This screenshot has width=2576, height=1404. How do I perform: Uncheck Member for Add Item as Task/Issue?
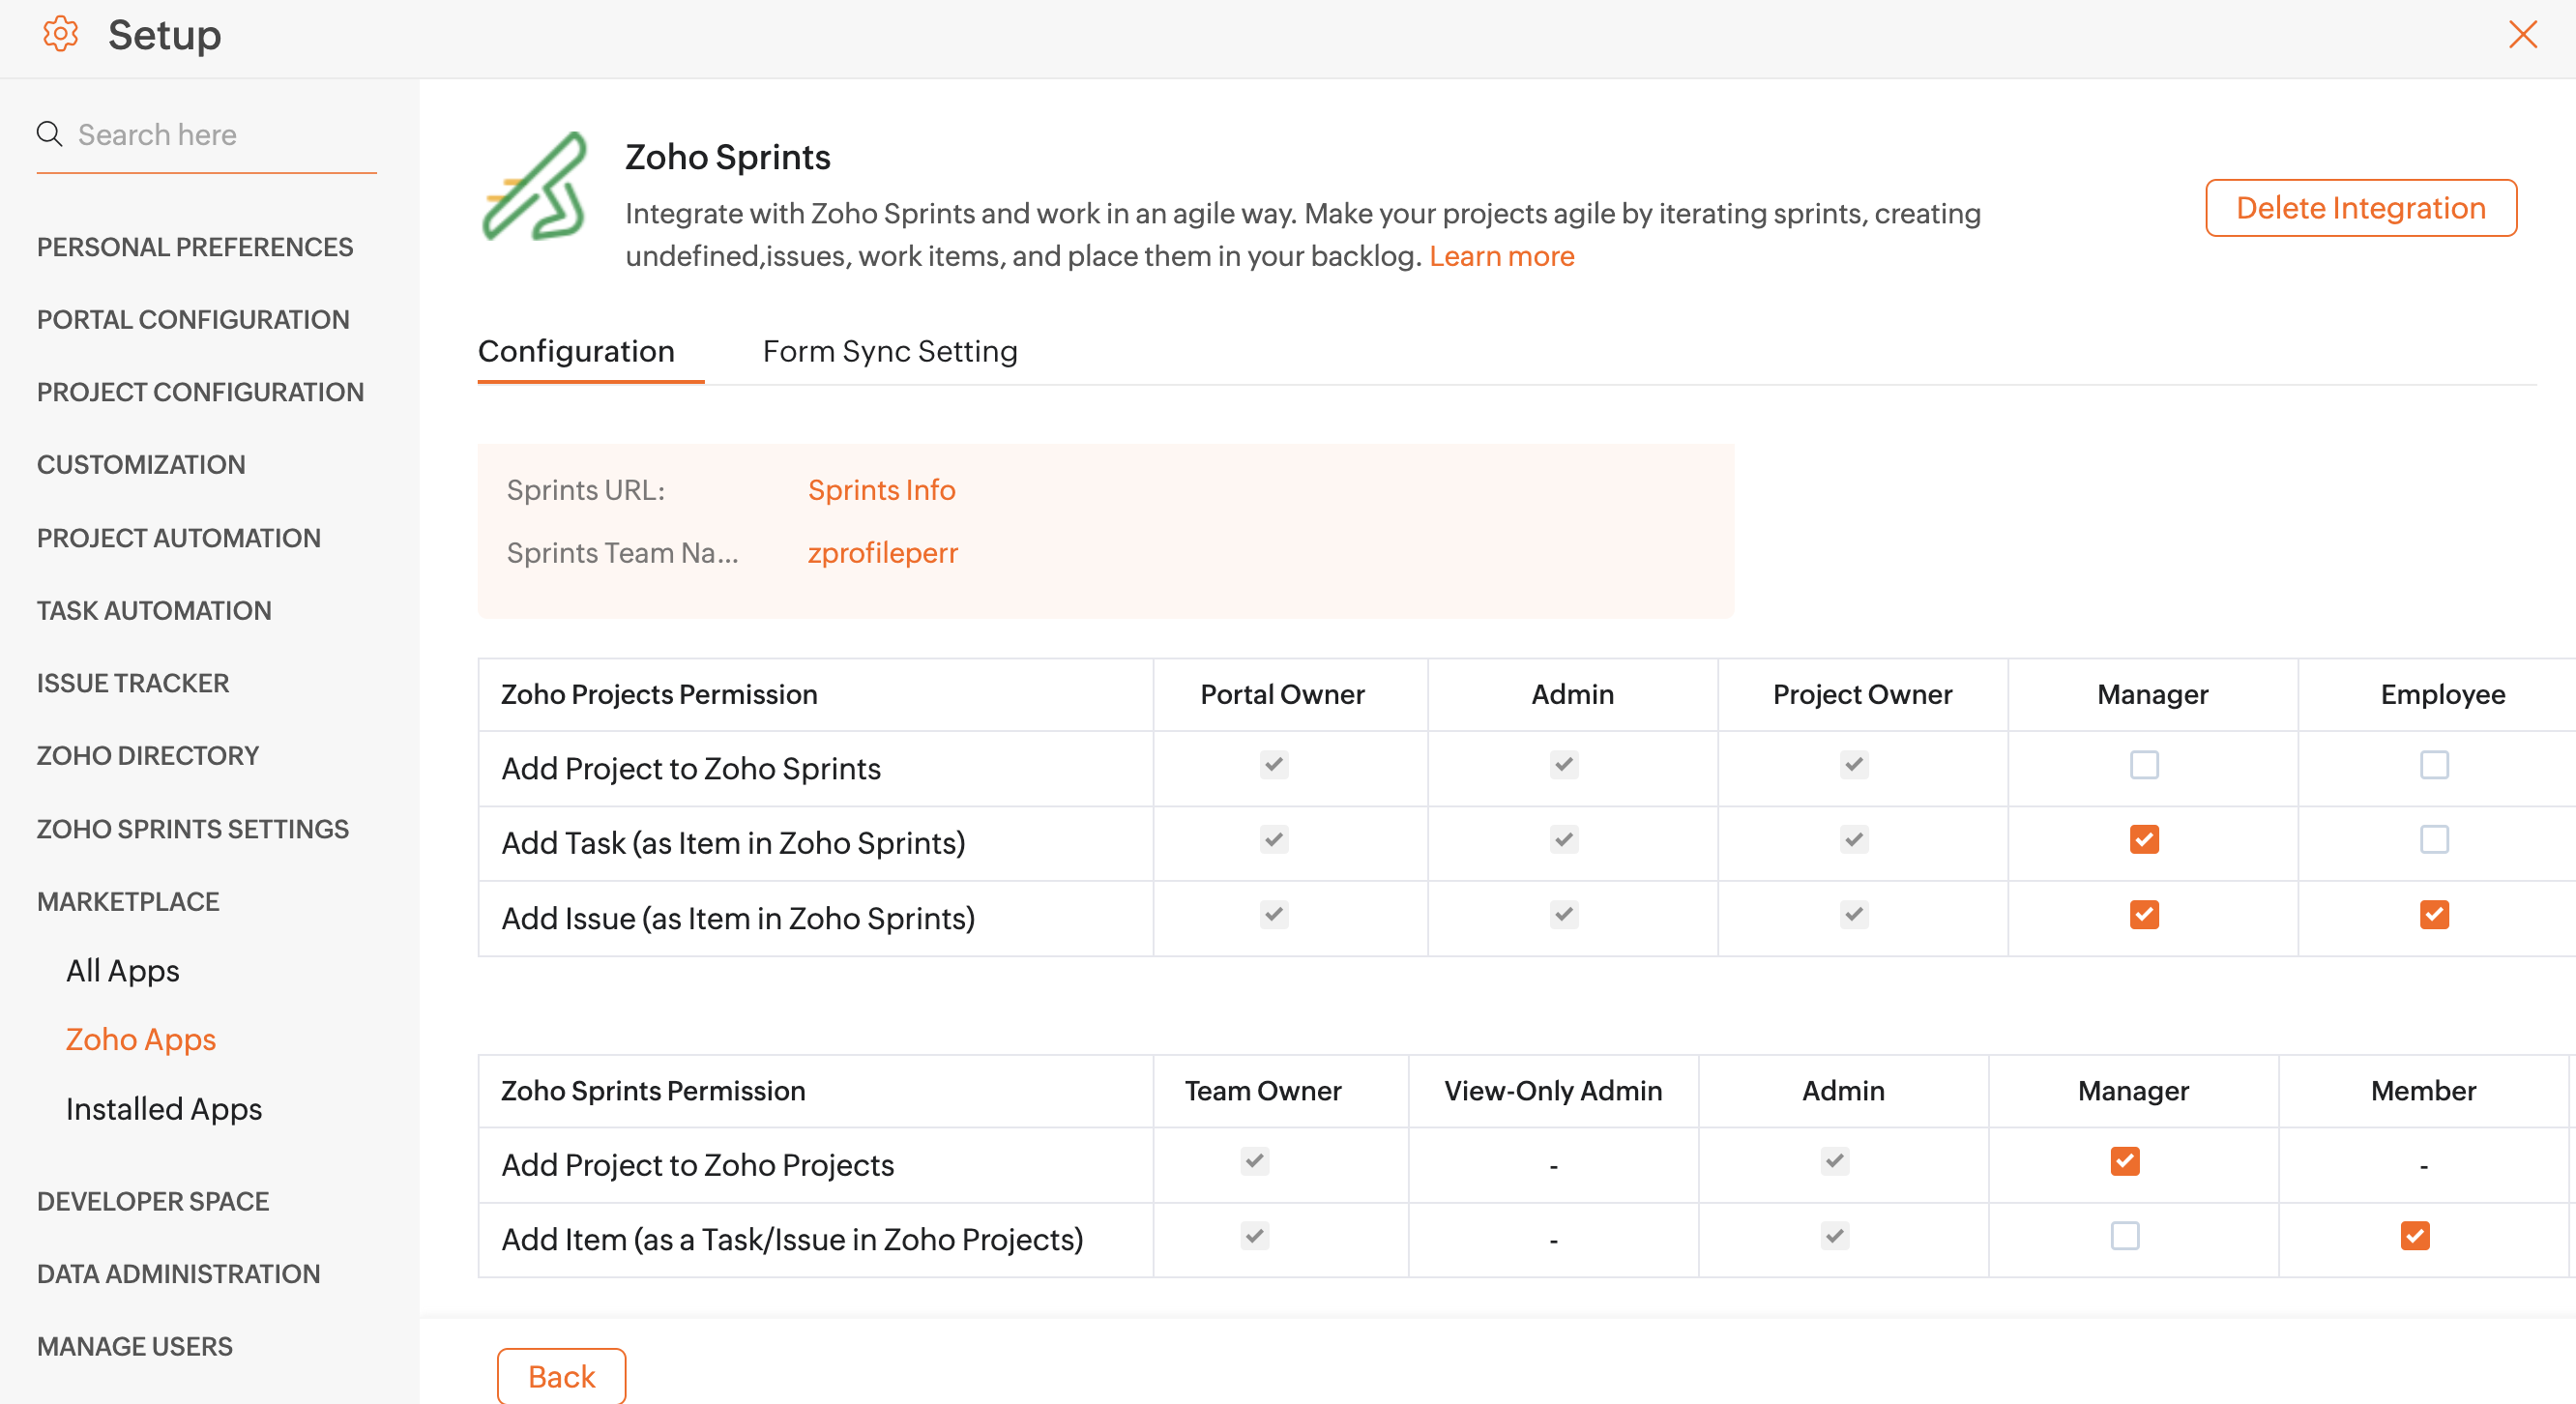tap(2415, 1237)
